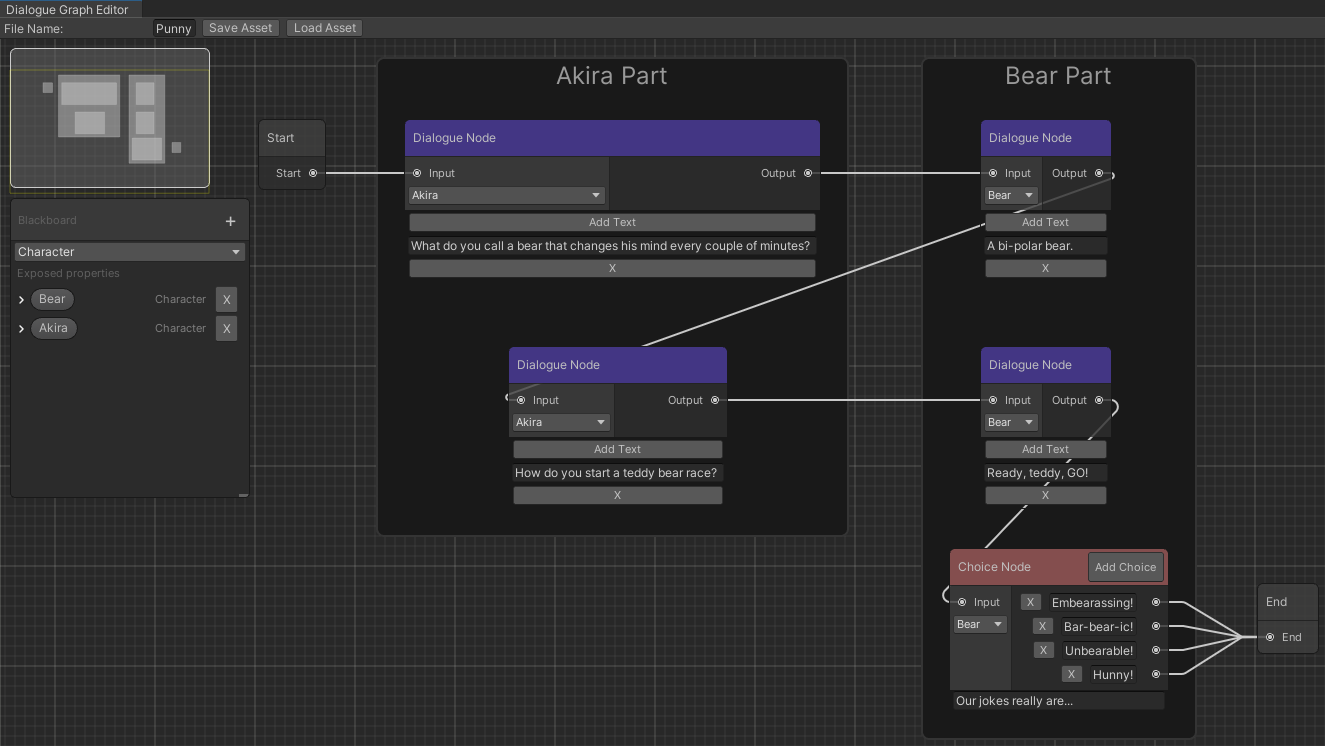Delete the Bear property with its X icon
Image resolution: width=1325 pixels, height=746 pixels.
226,298
